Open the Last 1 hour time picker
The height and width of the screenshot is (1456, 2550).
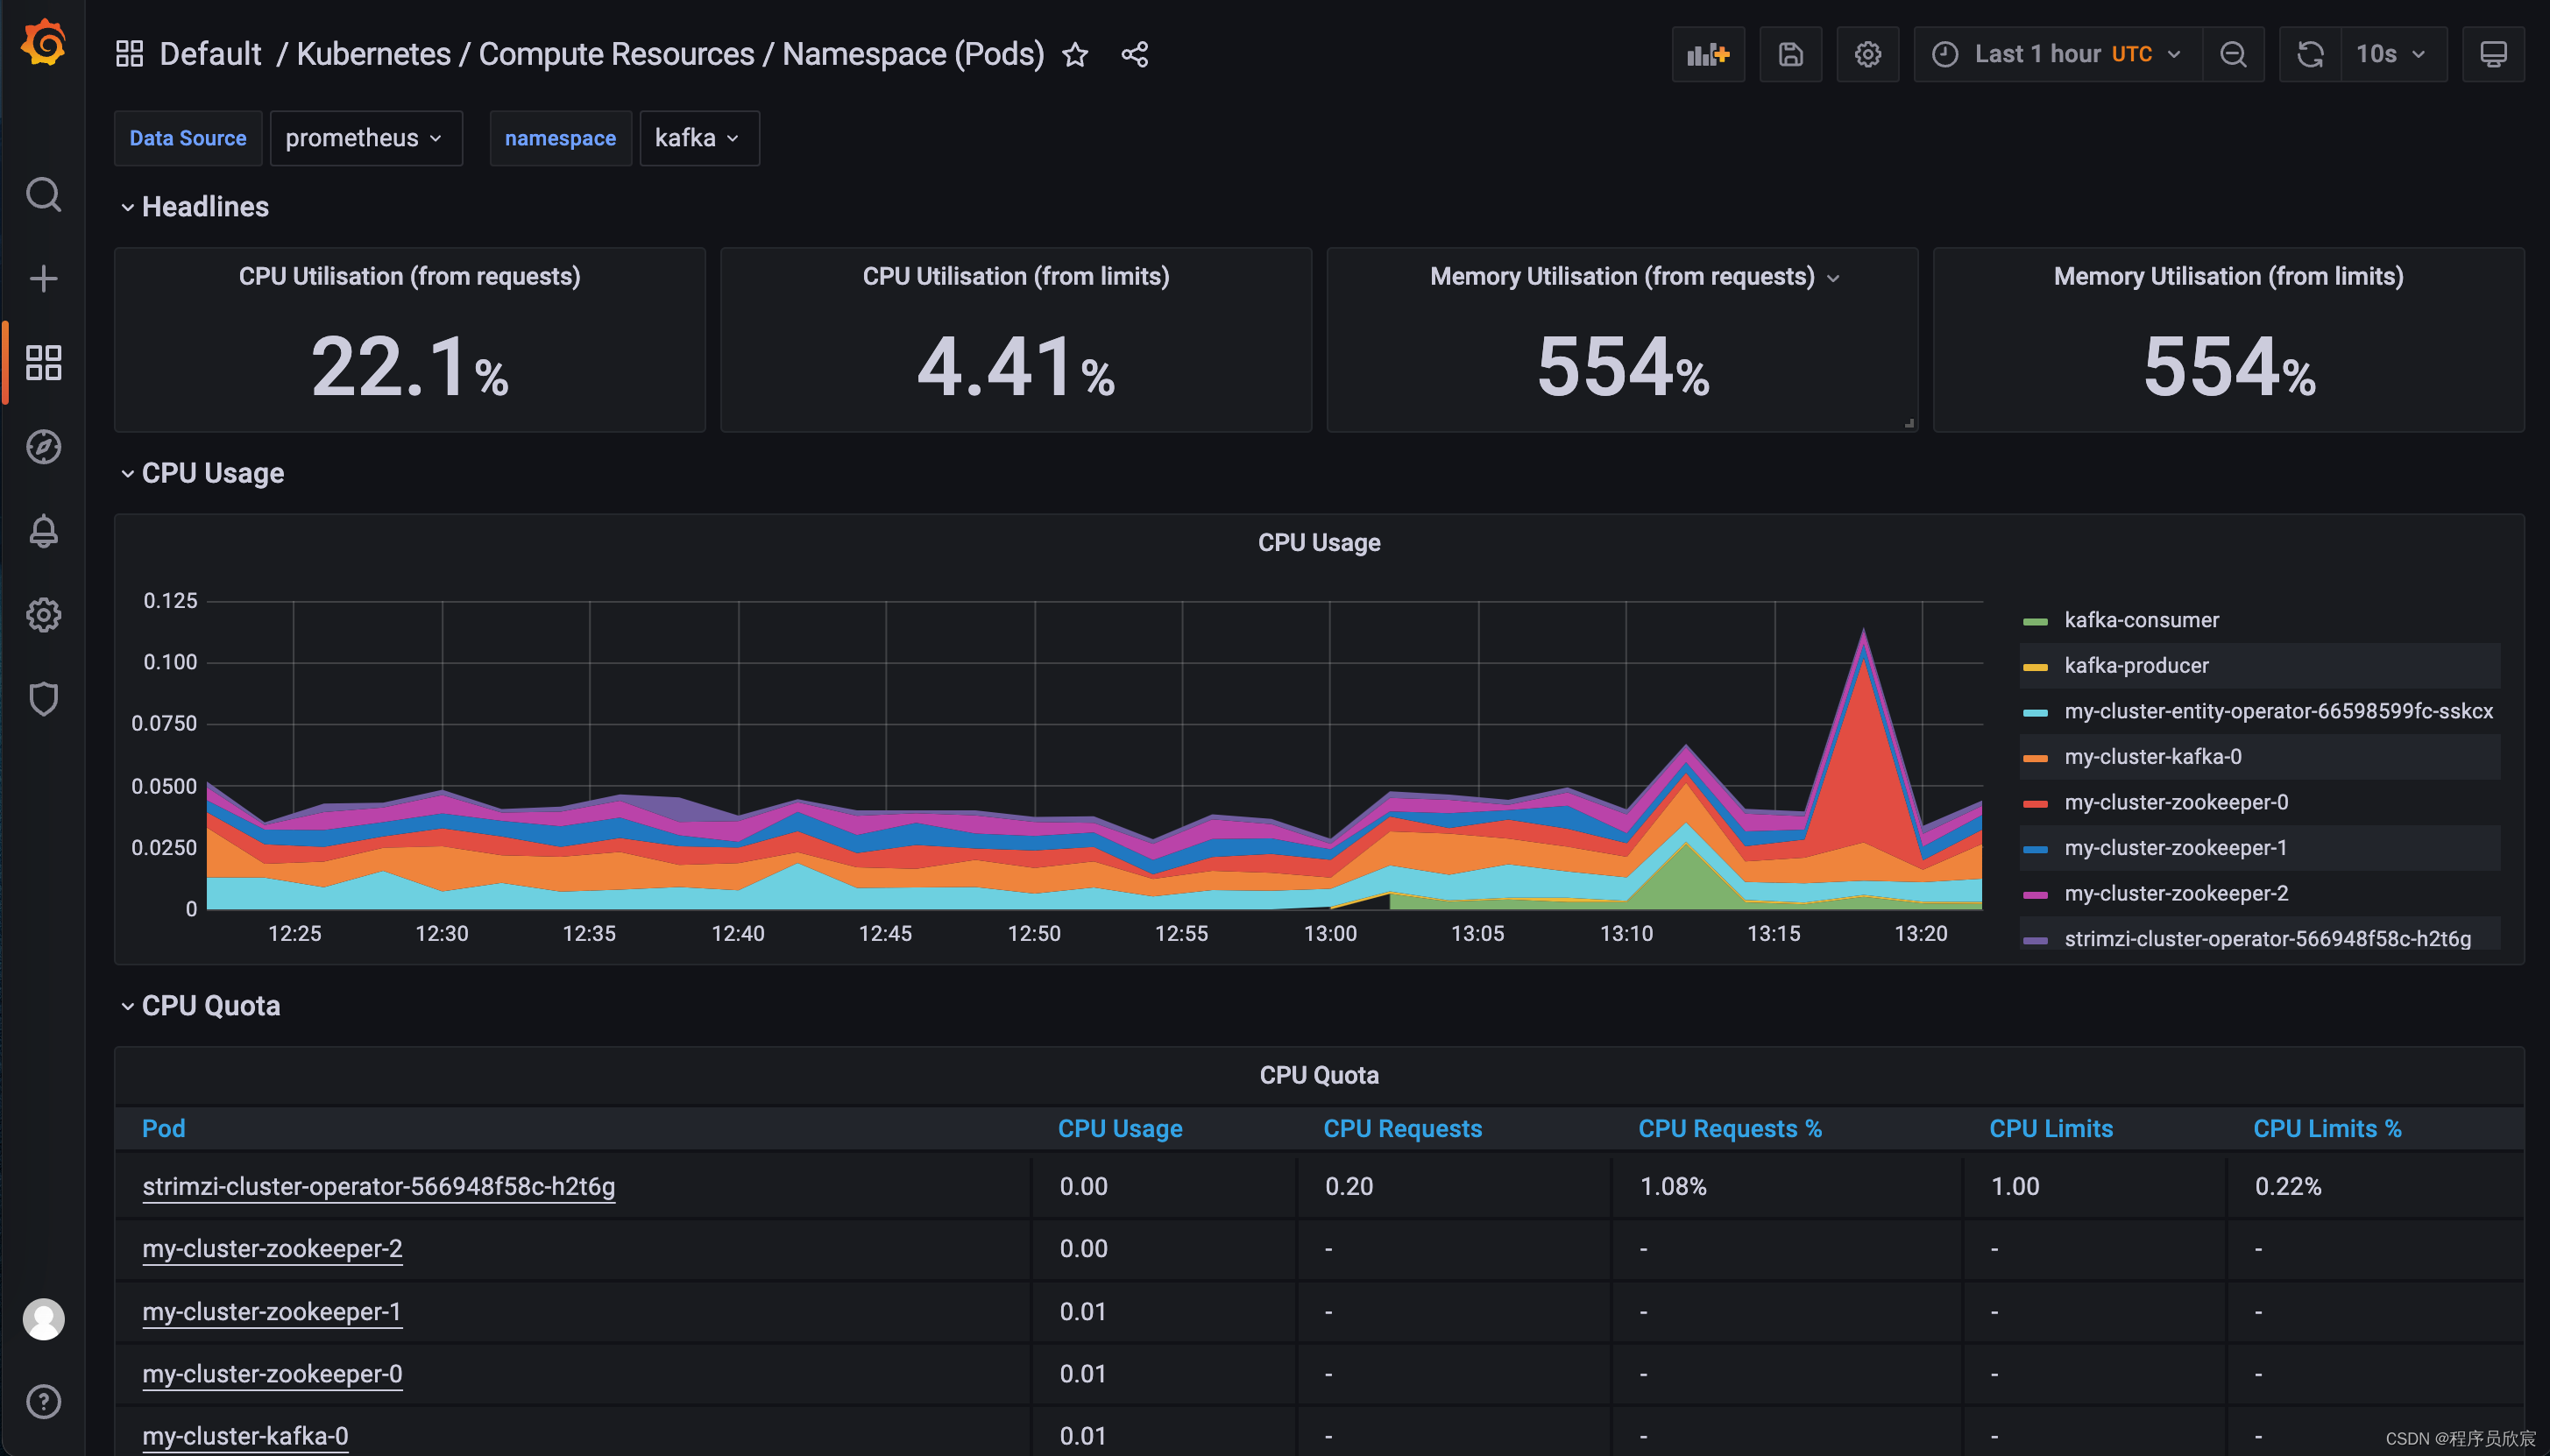pyautogui.click(x=2057, y=54)
